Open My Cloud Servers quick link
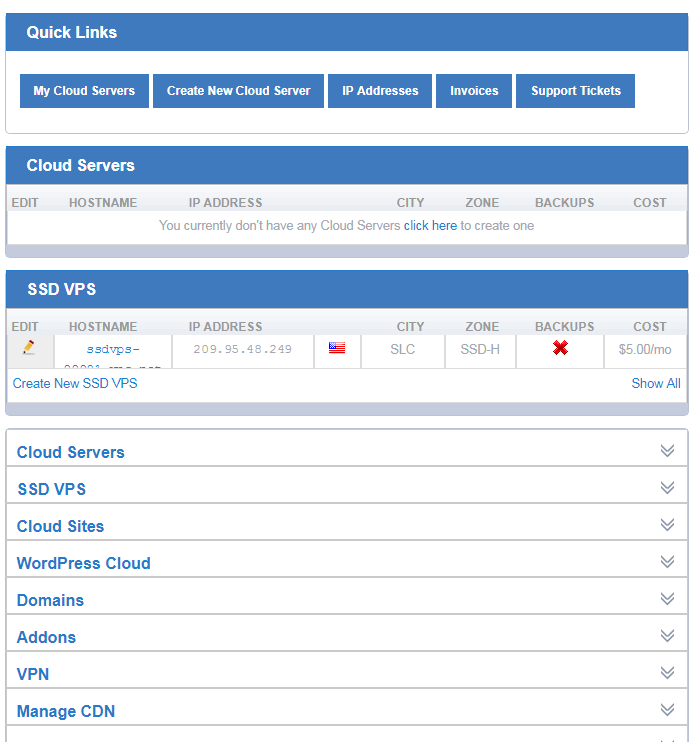 point(84,91)
